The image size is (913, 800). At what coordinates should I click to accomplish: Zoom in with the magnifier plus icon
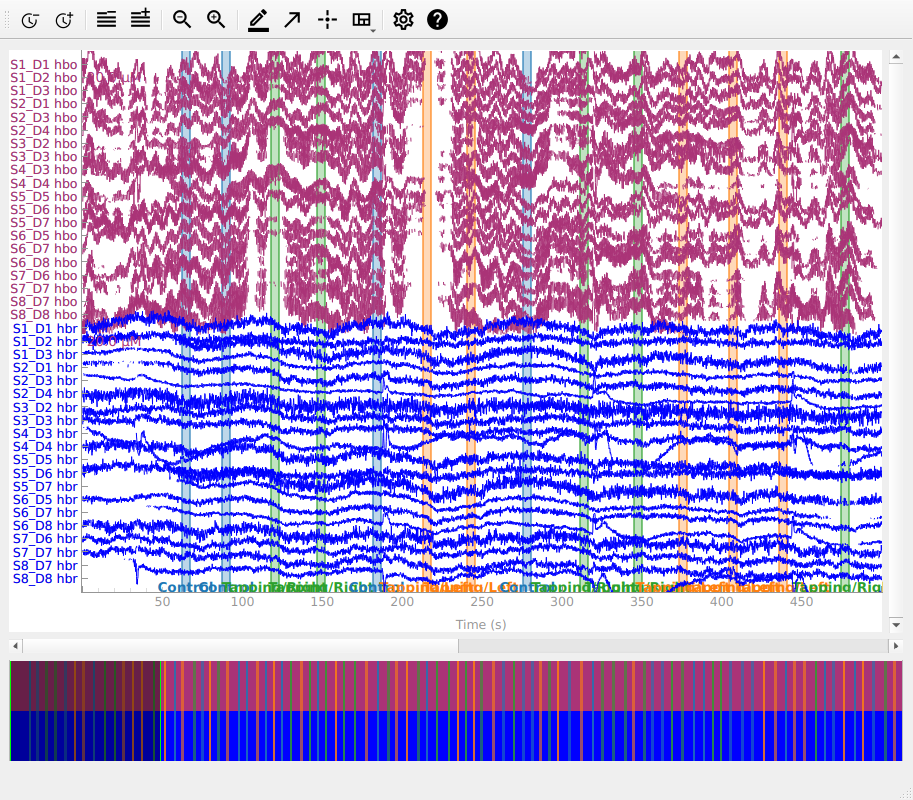coord(216,19)
